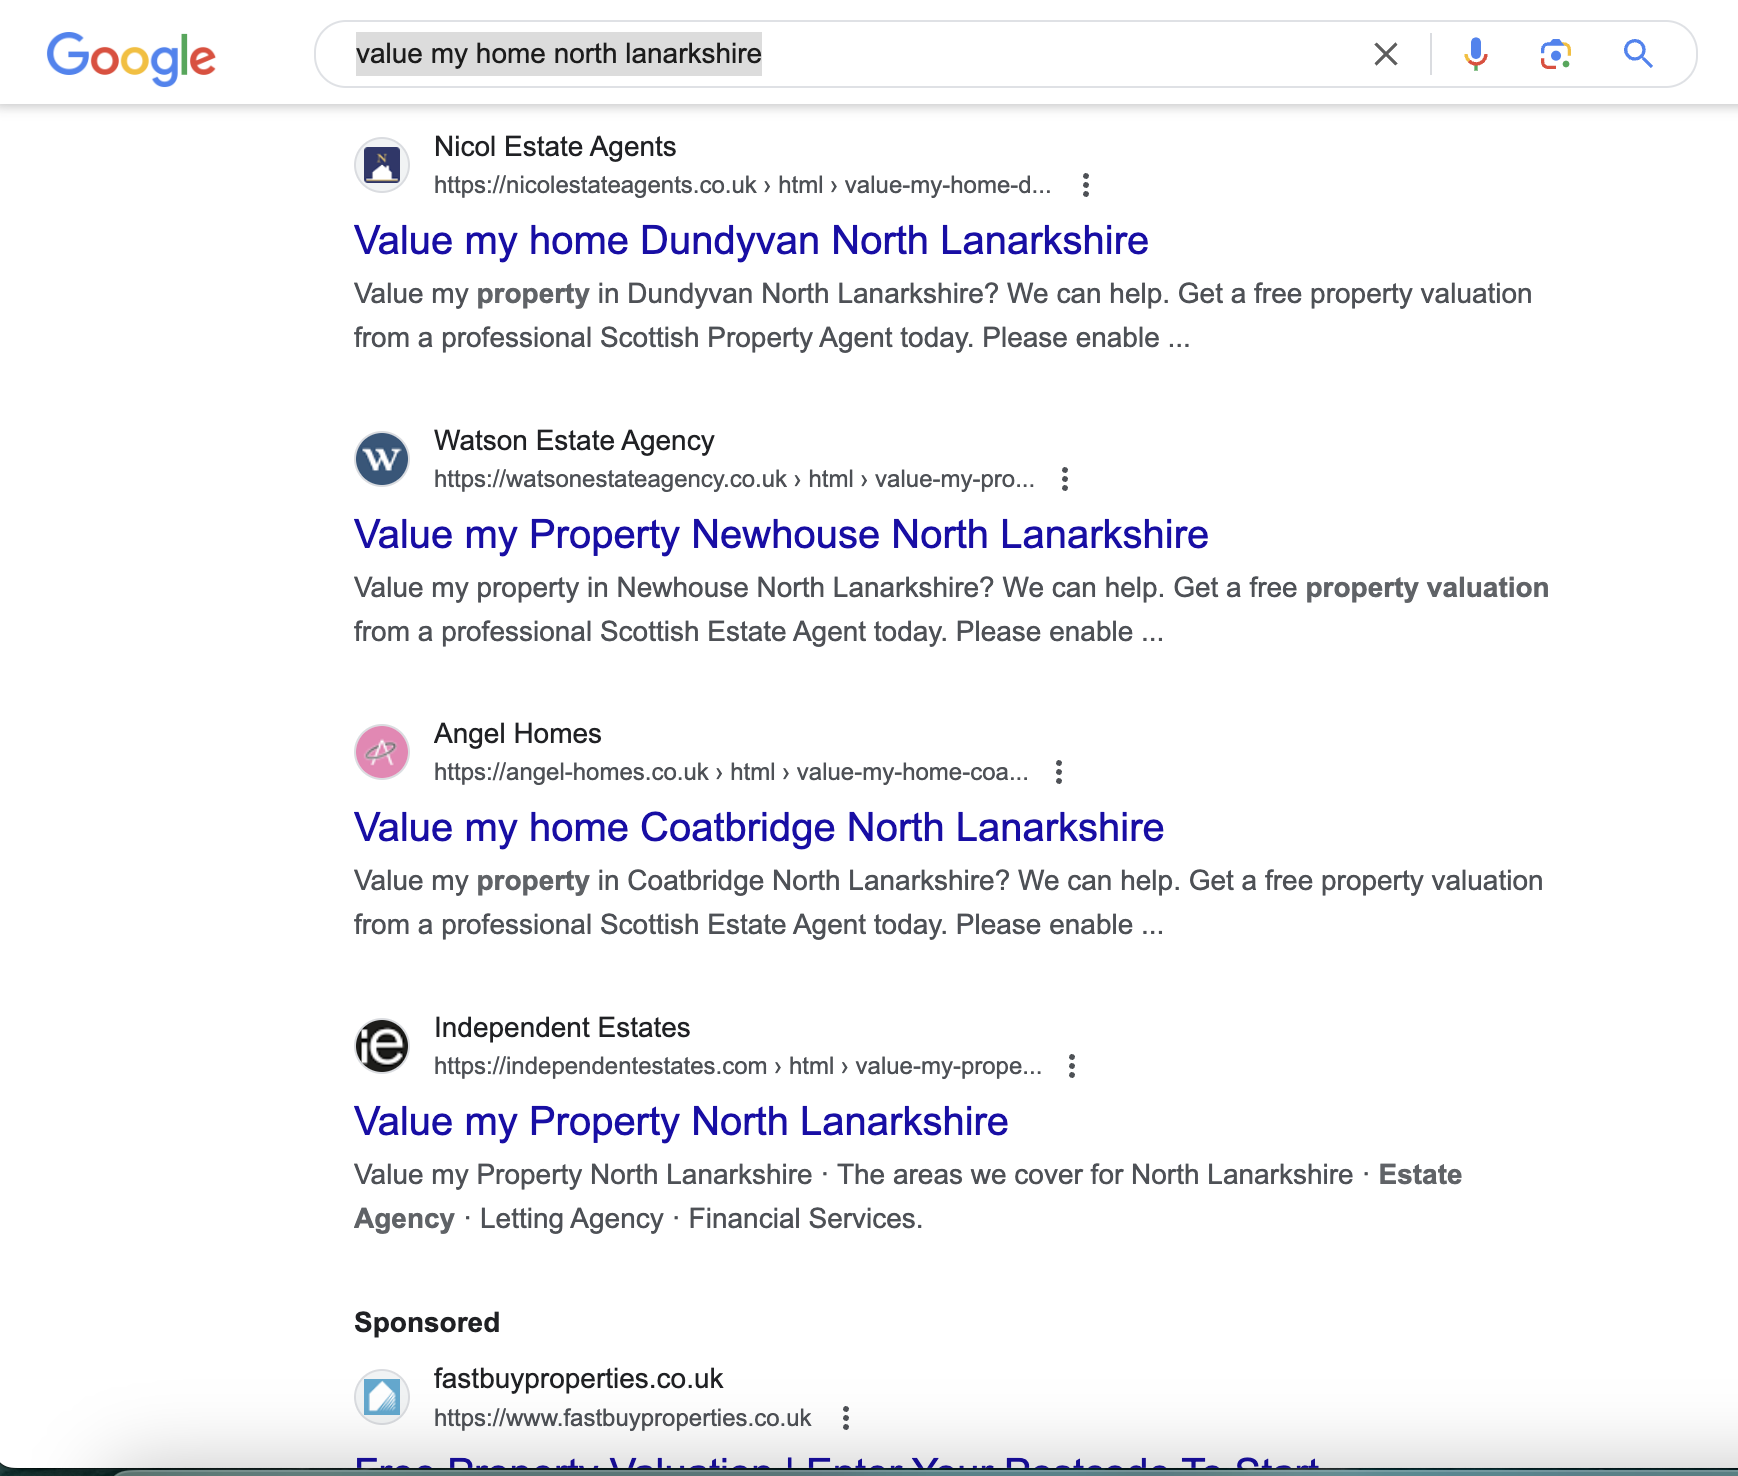Open 'Value my home Coatbridge North Lanarkshire' link
This screenshot has height=1476, width=1738.
[x=758, y=828]
